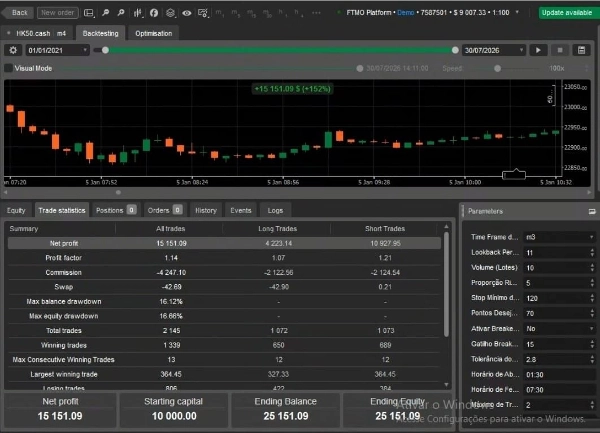Toggle the eye viewing options icon
The width and height of the screenshot is (600, 433).
[x=187, y=13]
